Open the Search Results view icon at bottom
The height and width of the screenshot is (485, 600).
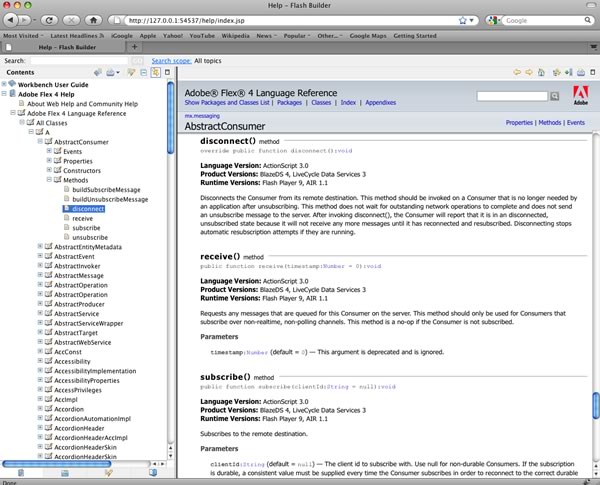(x=109, y=473)
